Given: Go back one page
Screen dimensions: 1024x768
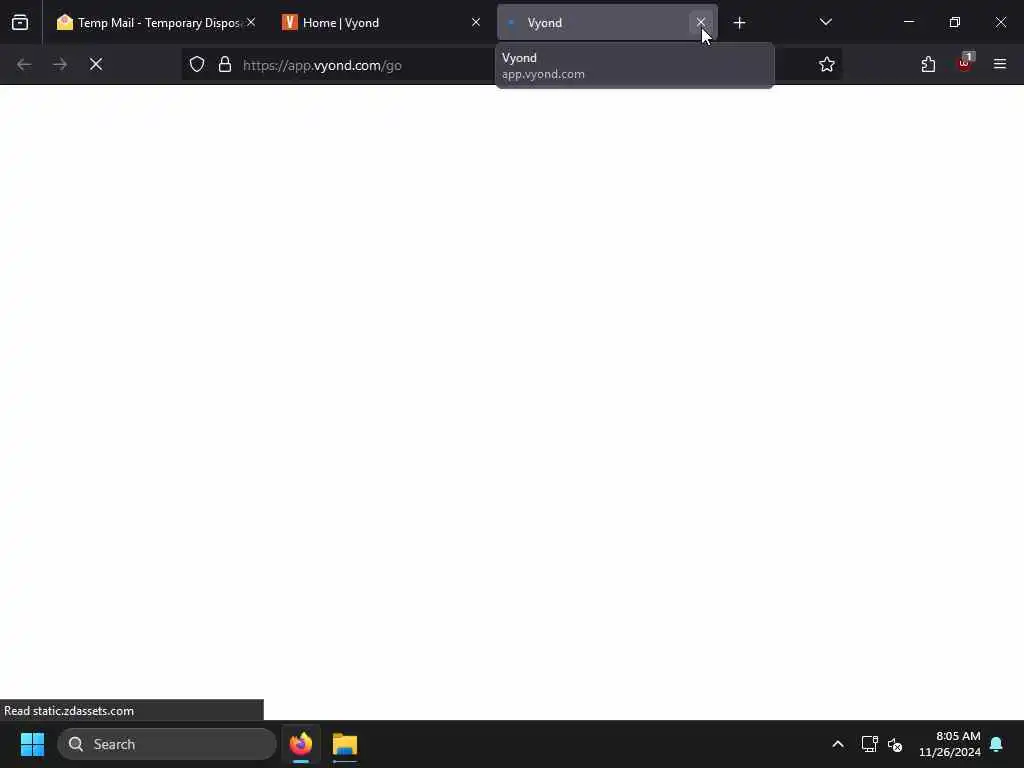Looking at the screenshot, I should coord(24,65).
